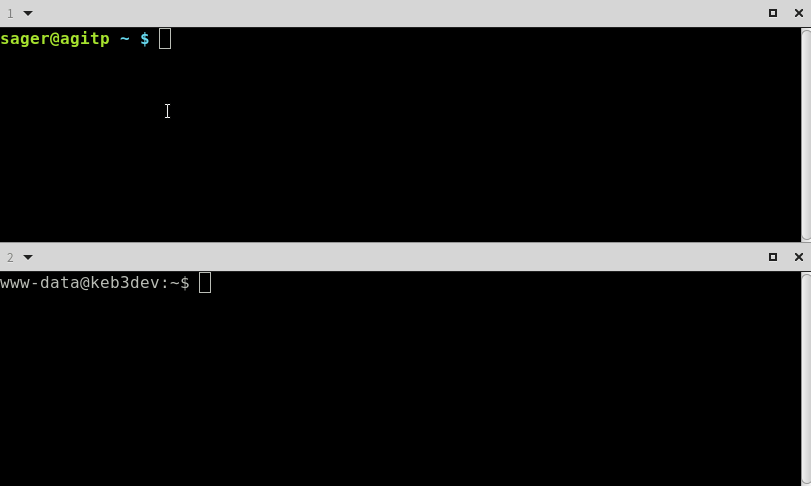Open the dropdown arrow of terminal pane 1
Image resolution: width=811 pixels, height=486 pixels.
pos(28,13)
